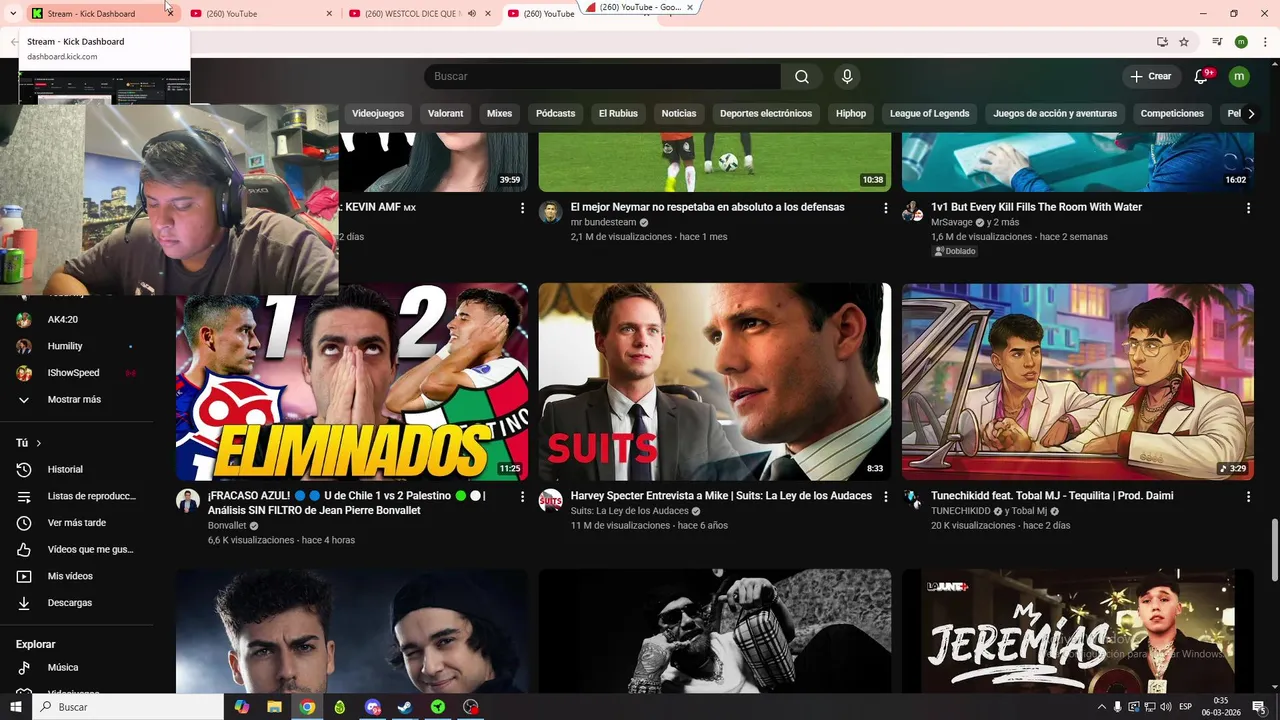Open MrSavage channel avatar
Screen dimensions: 1280x720
(x=913, y=211)
